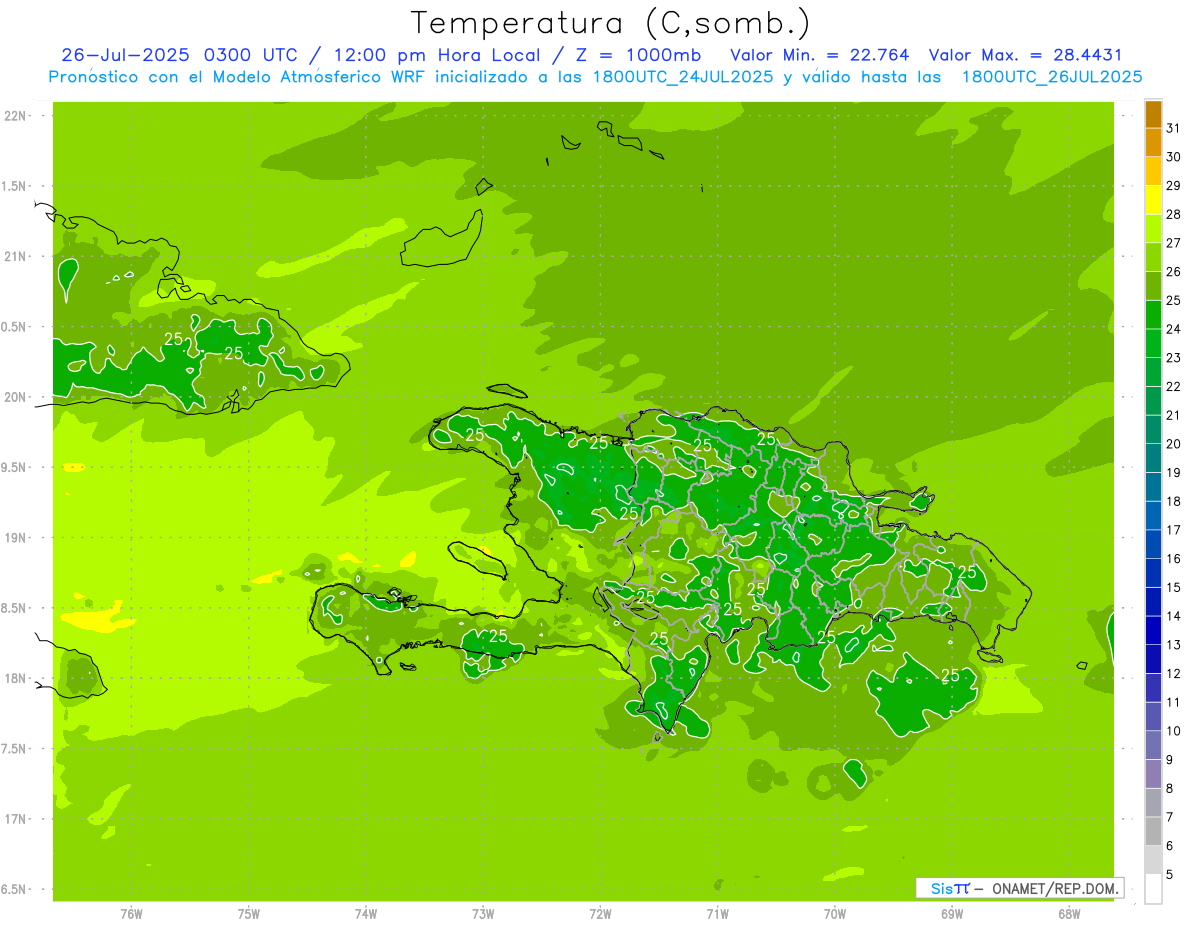Click the 71W longitude axis label
The height and width of the screenshot is (927, 1200).
click(717, 915)
